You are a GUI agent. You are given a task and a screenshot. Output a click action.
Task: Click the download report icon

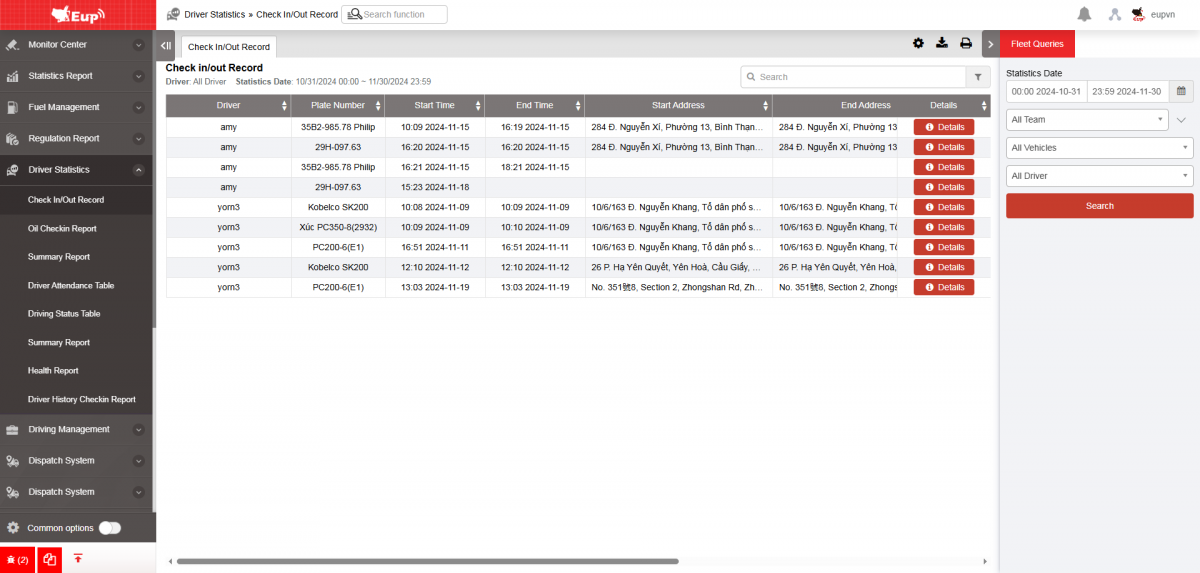pos(942,43)
